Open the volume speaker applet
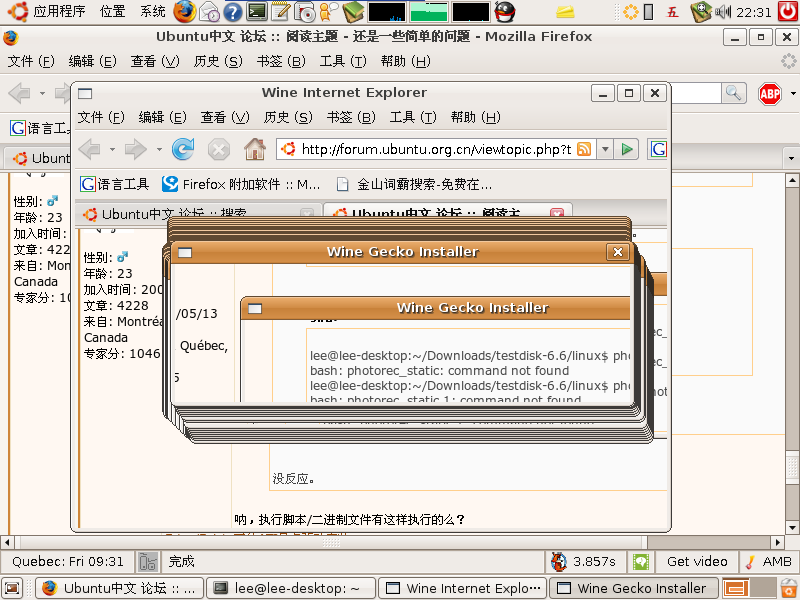 point(722,12)
